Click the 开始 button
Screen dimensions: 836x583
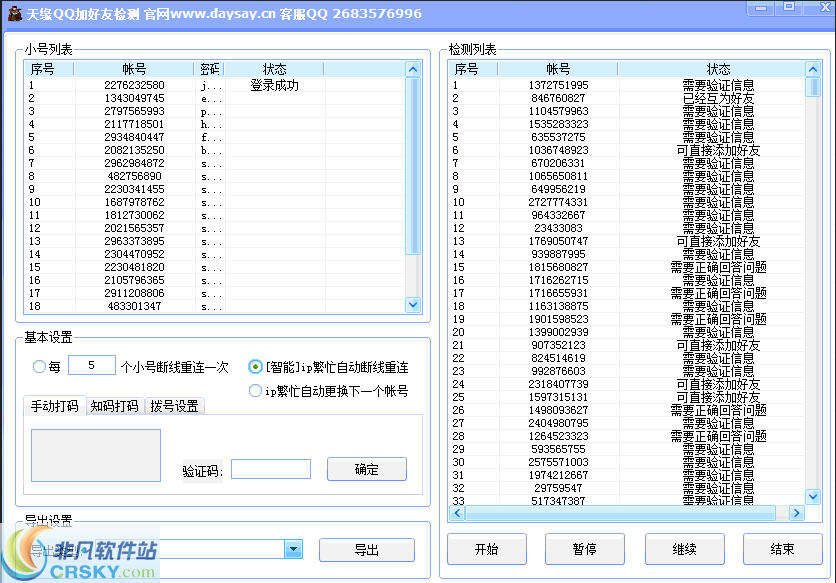(x=487, y=549)
